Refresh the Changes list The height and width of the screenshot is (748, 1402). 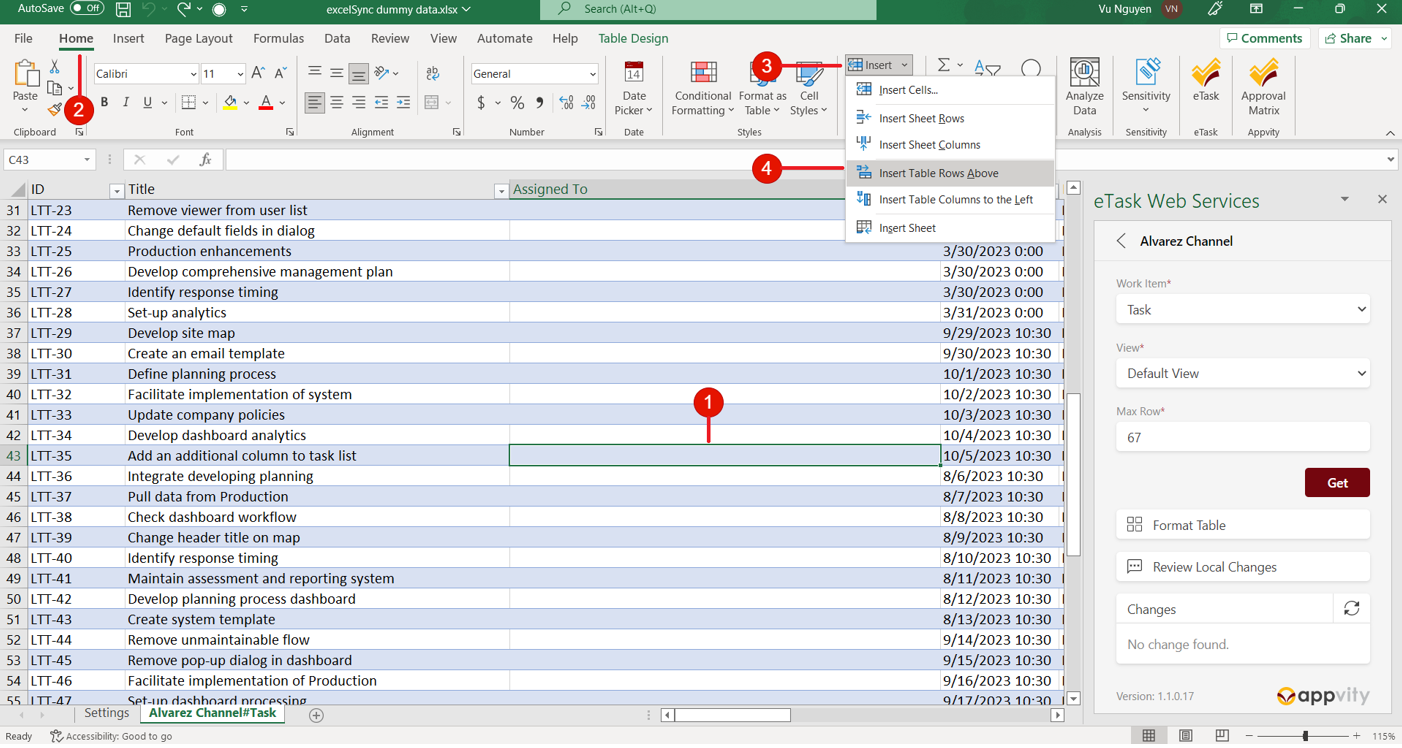(1351, 609)
